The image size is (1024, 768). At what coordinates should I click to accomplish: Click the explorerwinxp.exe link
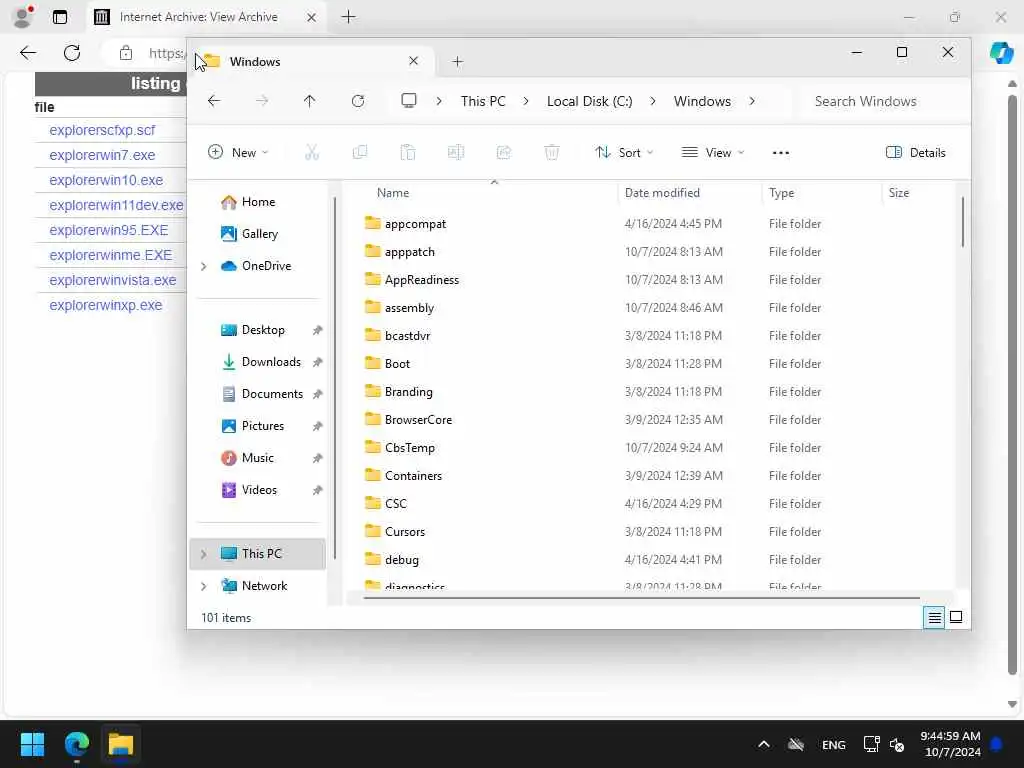[105, 305]
